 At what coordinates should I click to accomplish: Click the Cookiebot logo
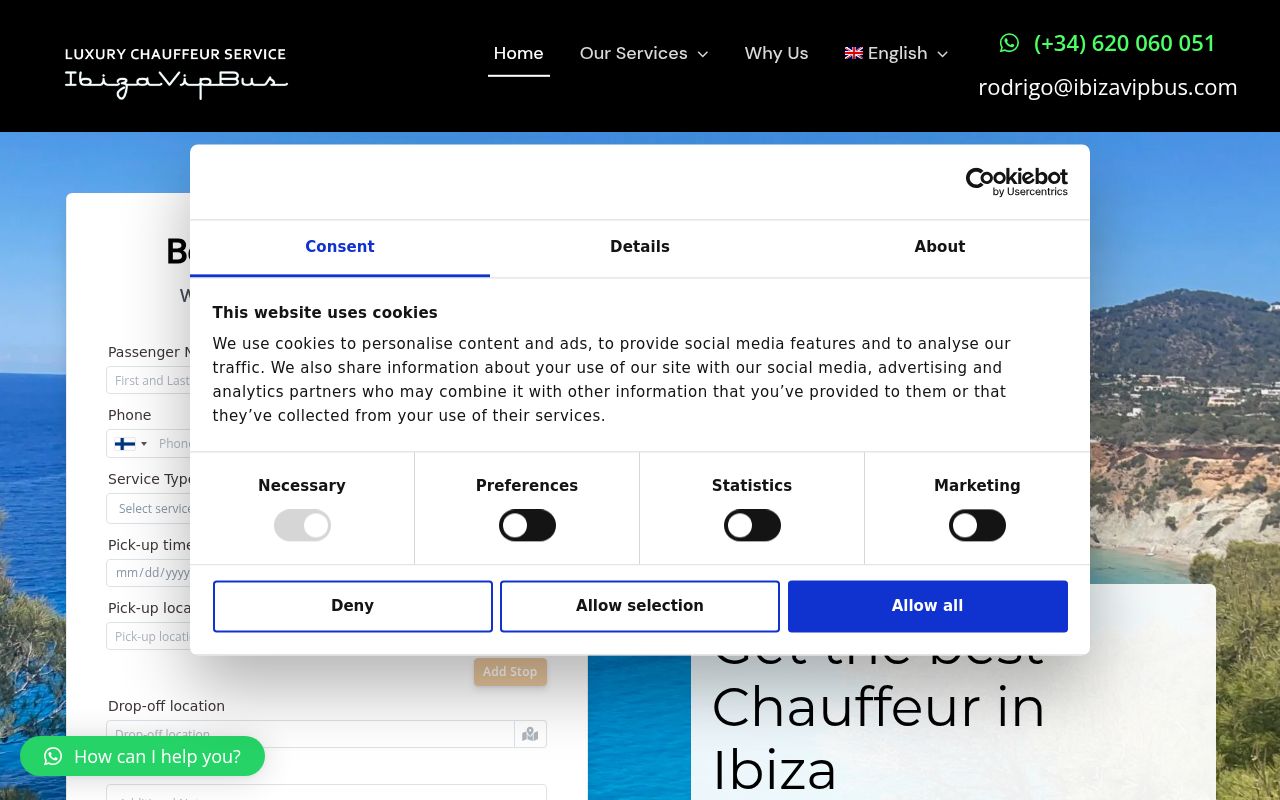coord(1016,182)
